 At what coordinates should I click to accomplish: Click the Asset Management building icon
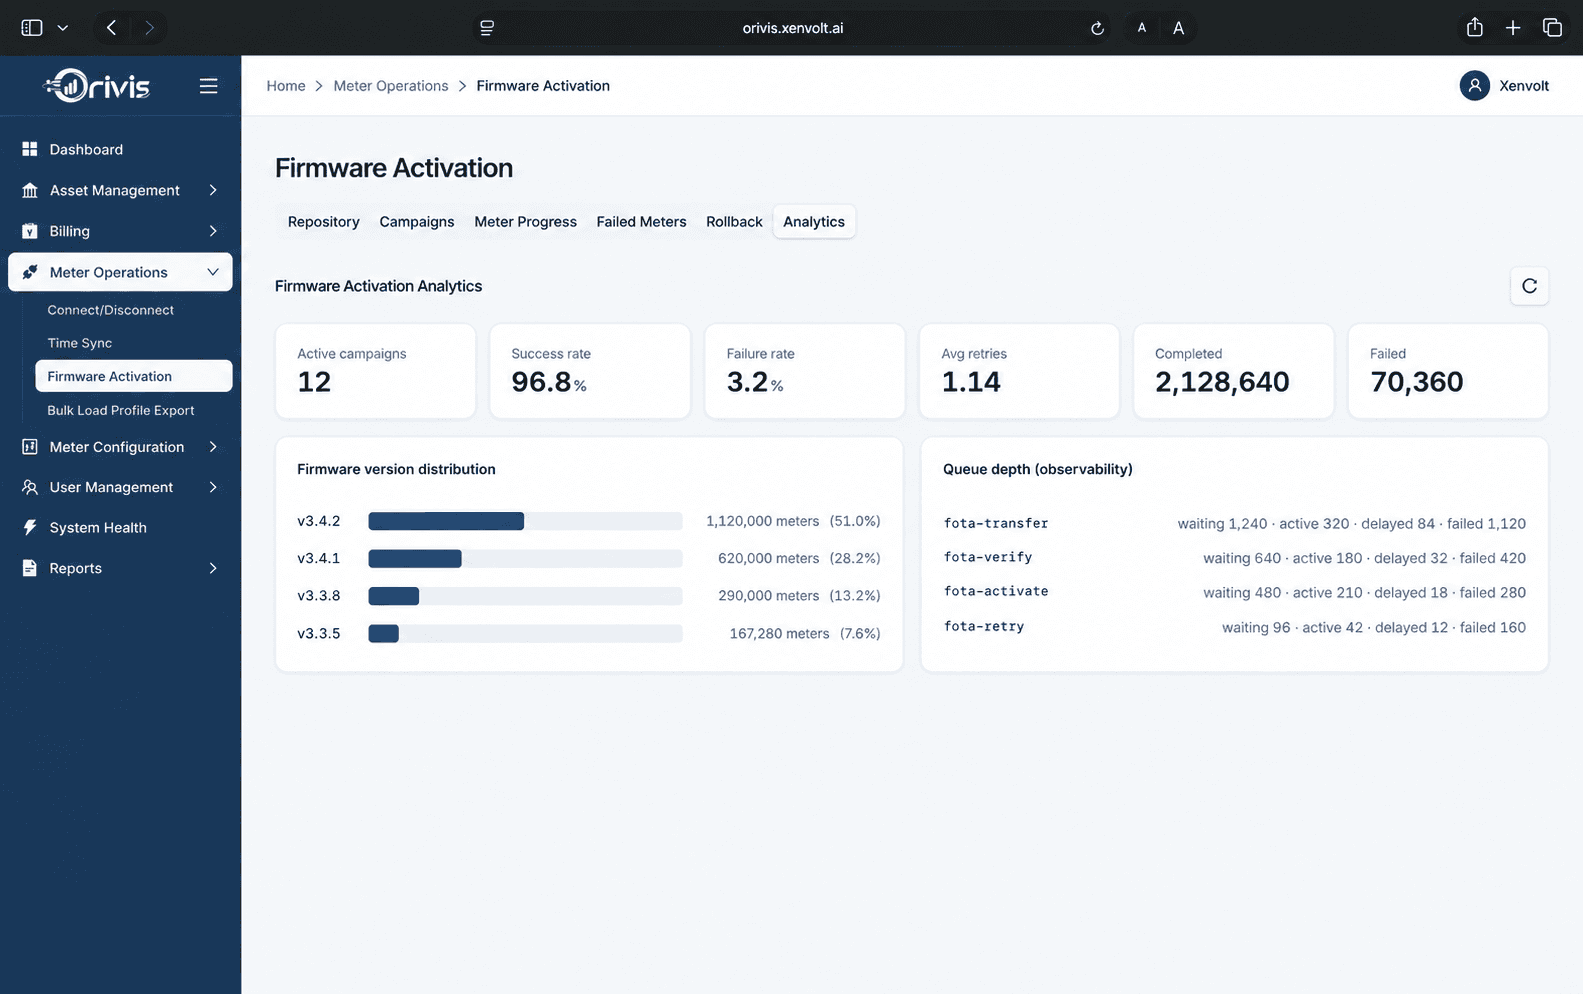click(30, 190)
